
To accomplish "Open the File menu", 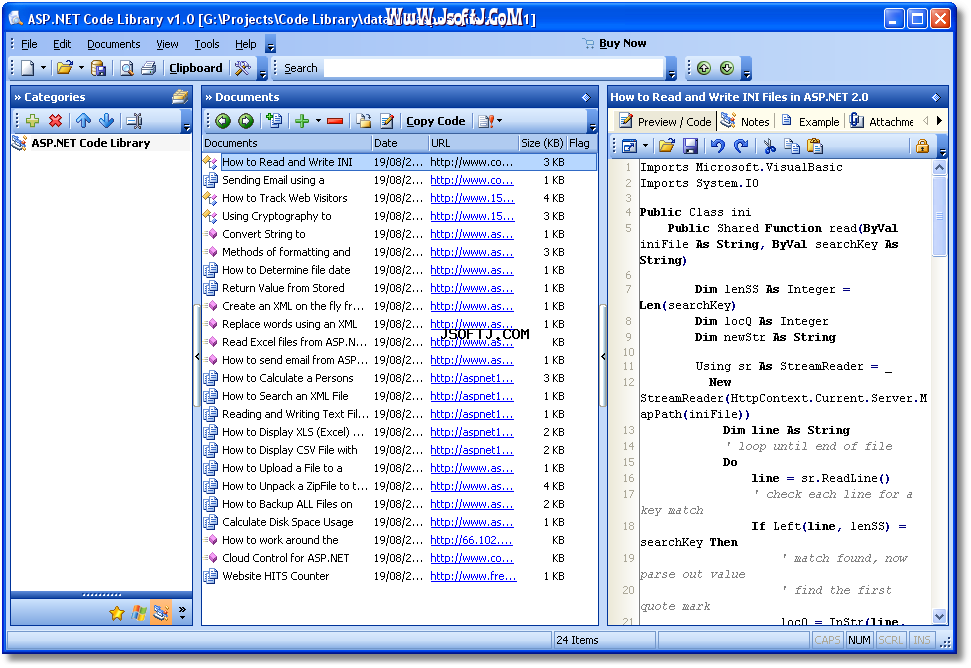I will click(29, 44).
